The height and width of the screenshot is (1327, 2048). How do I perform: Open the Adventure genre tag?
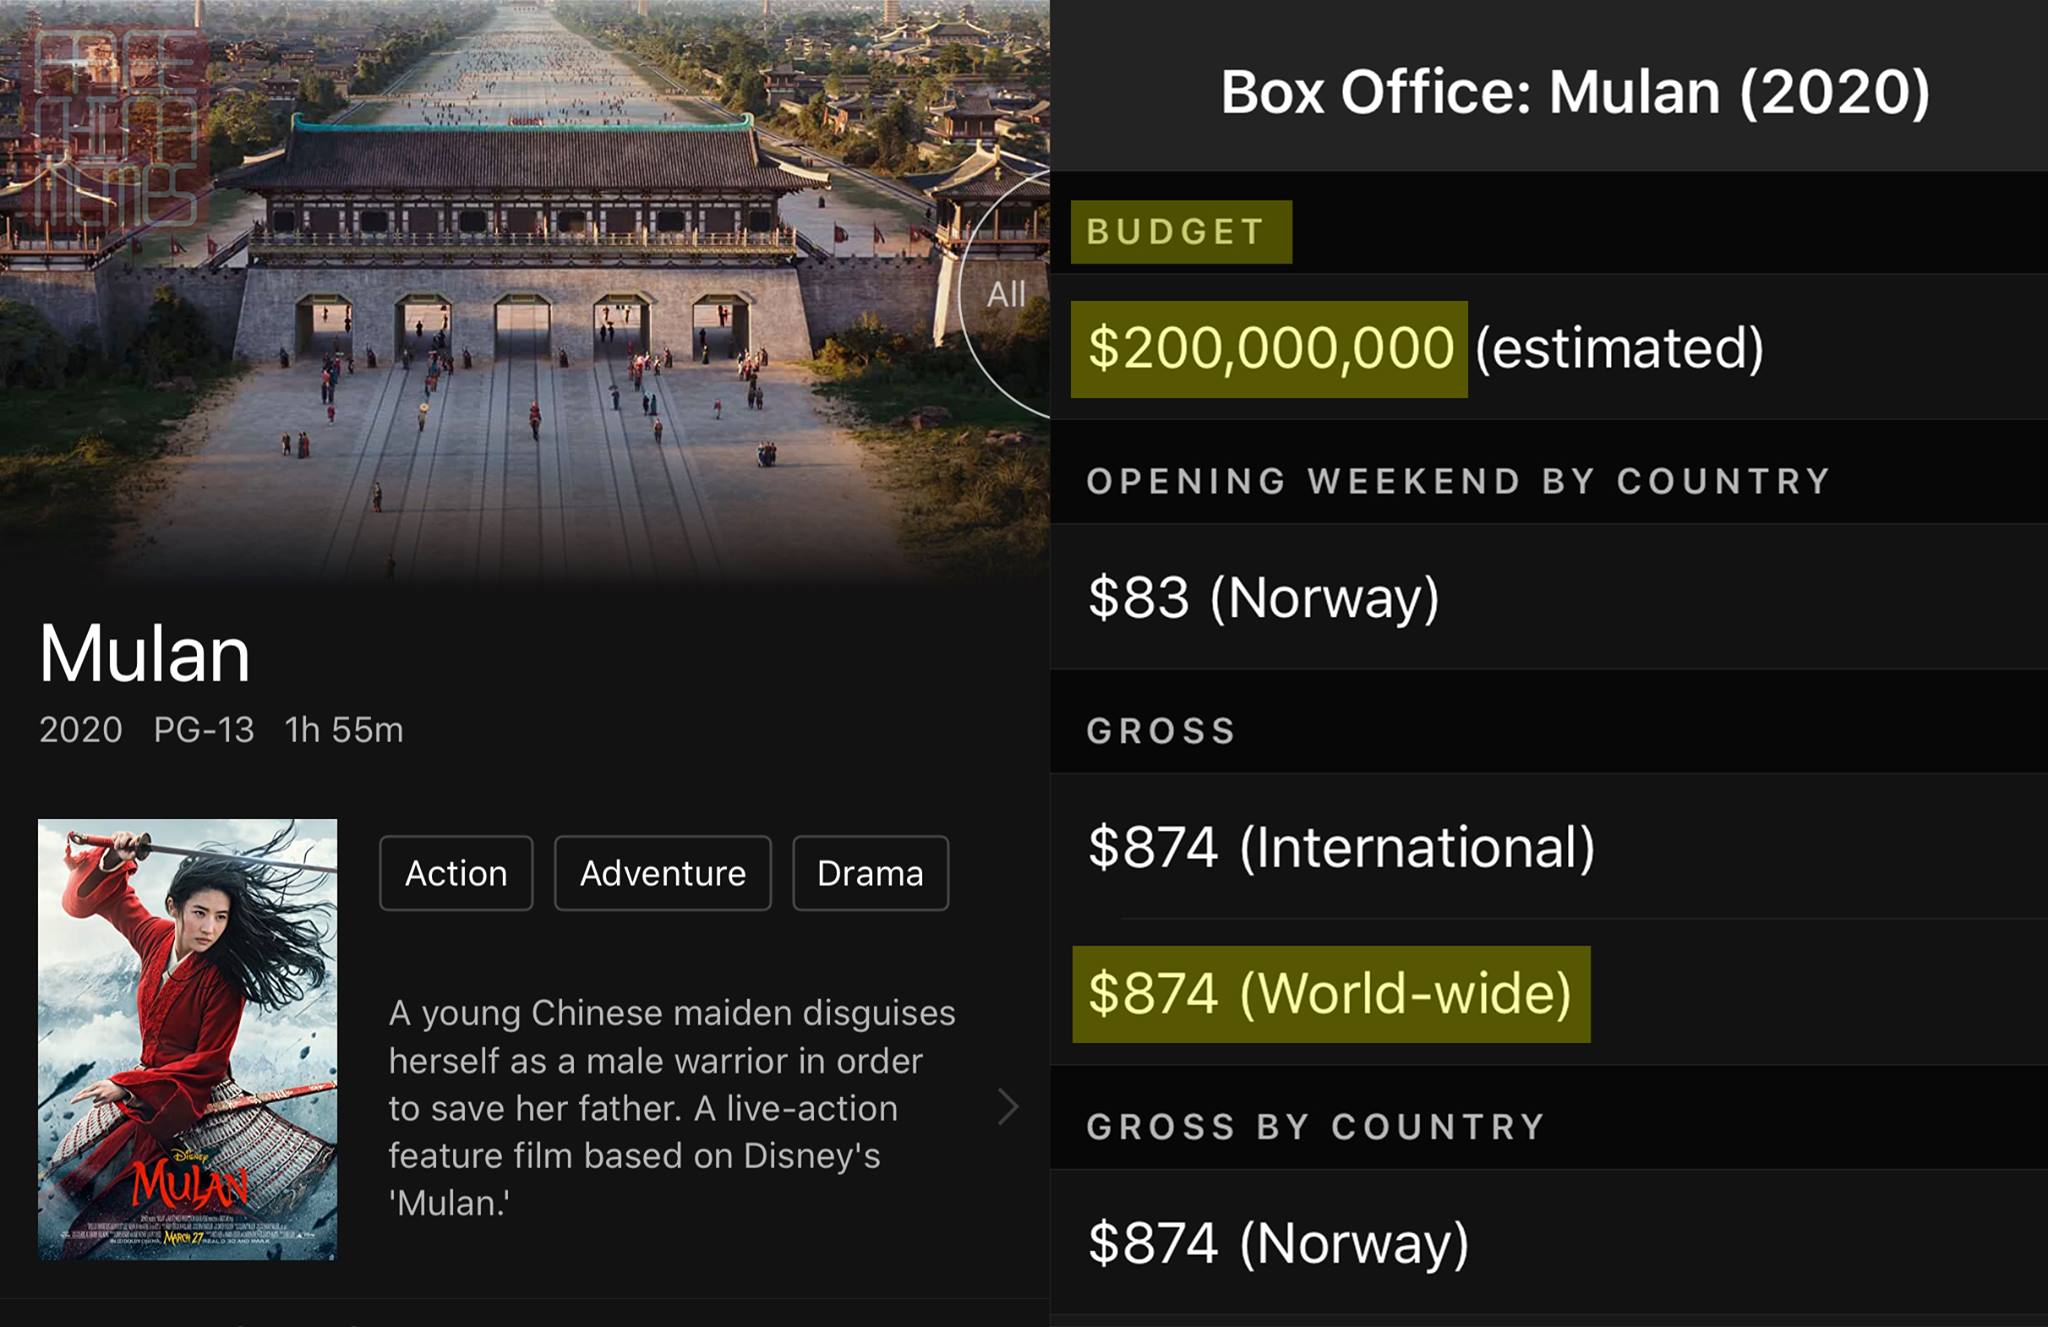(x=663, y=873)
